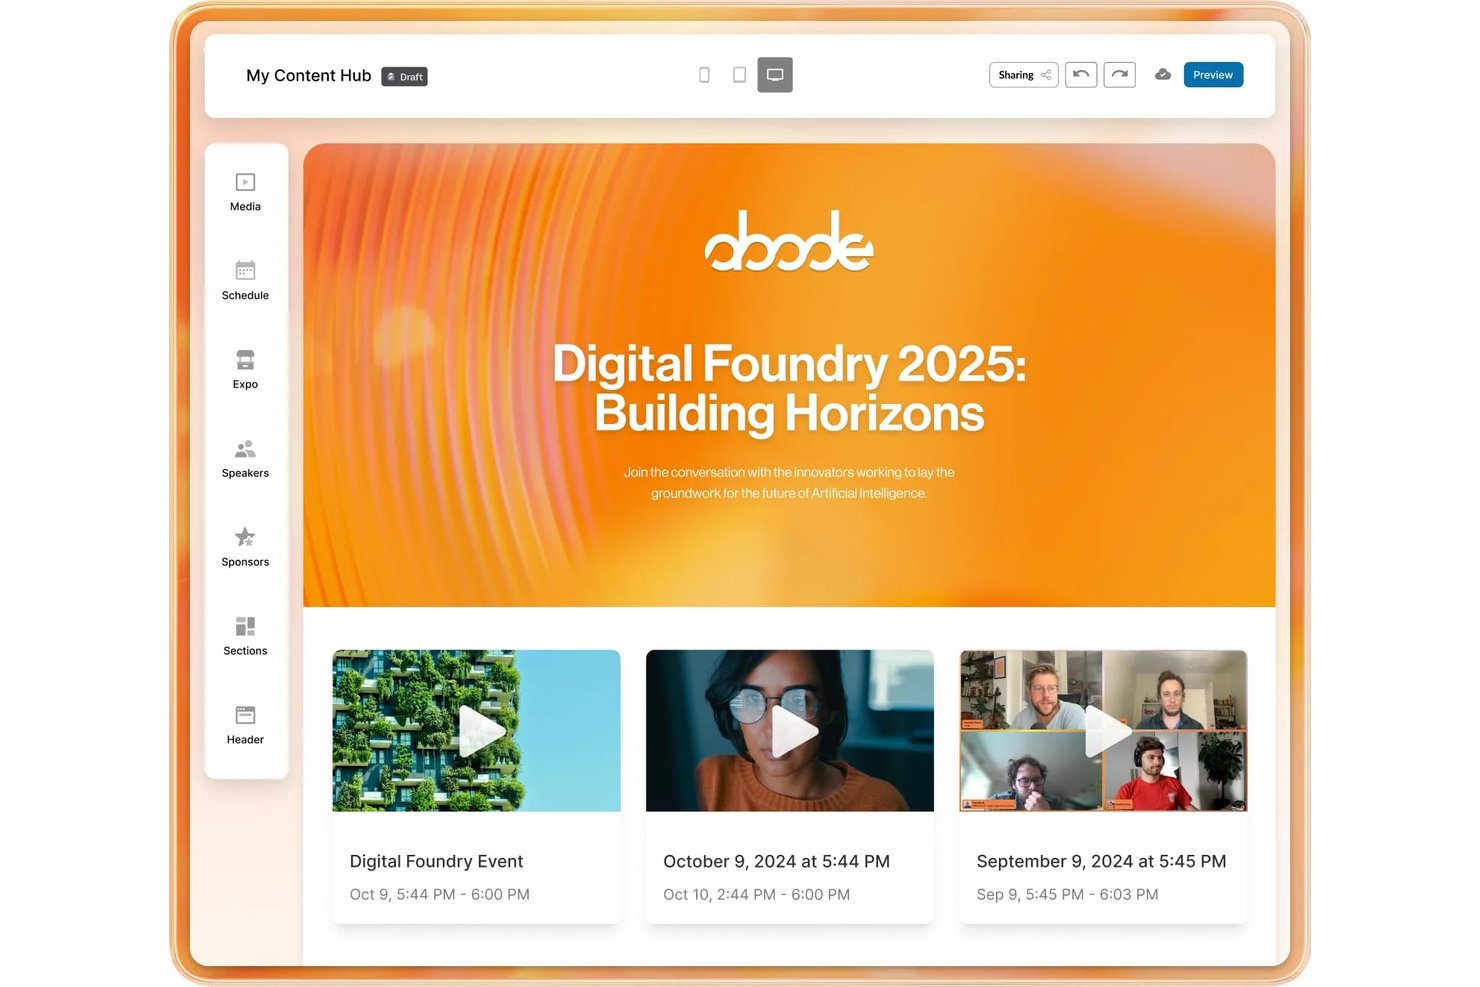The image size is (1480, 987).
Task: Open the Sponsors star icon
Action: coord(245,537)
